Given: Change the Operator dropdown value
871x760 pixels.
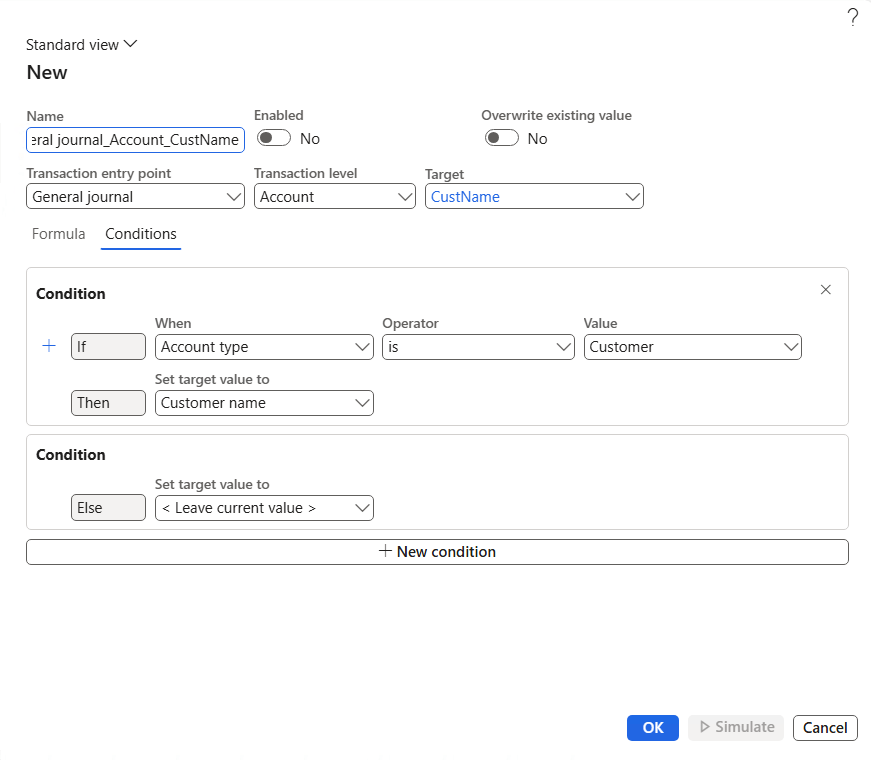Looking at the screenshot, I should tap(478, 347).
